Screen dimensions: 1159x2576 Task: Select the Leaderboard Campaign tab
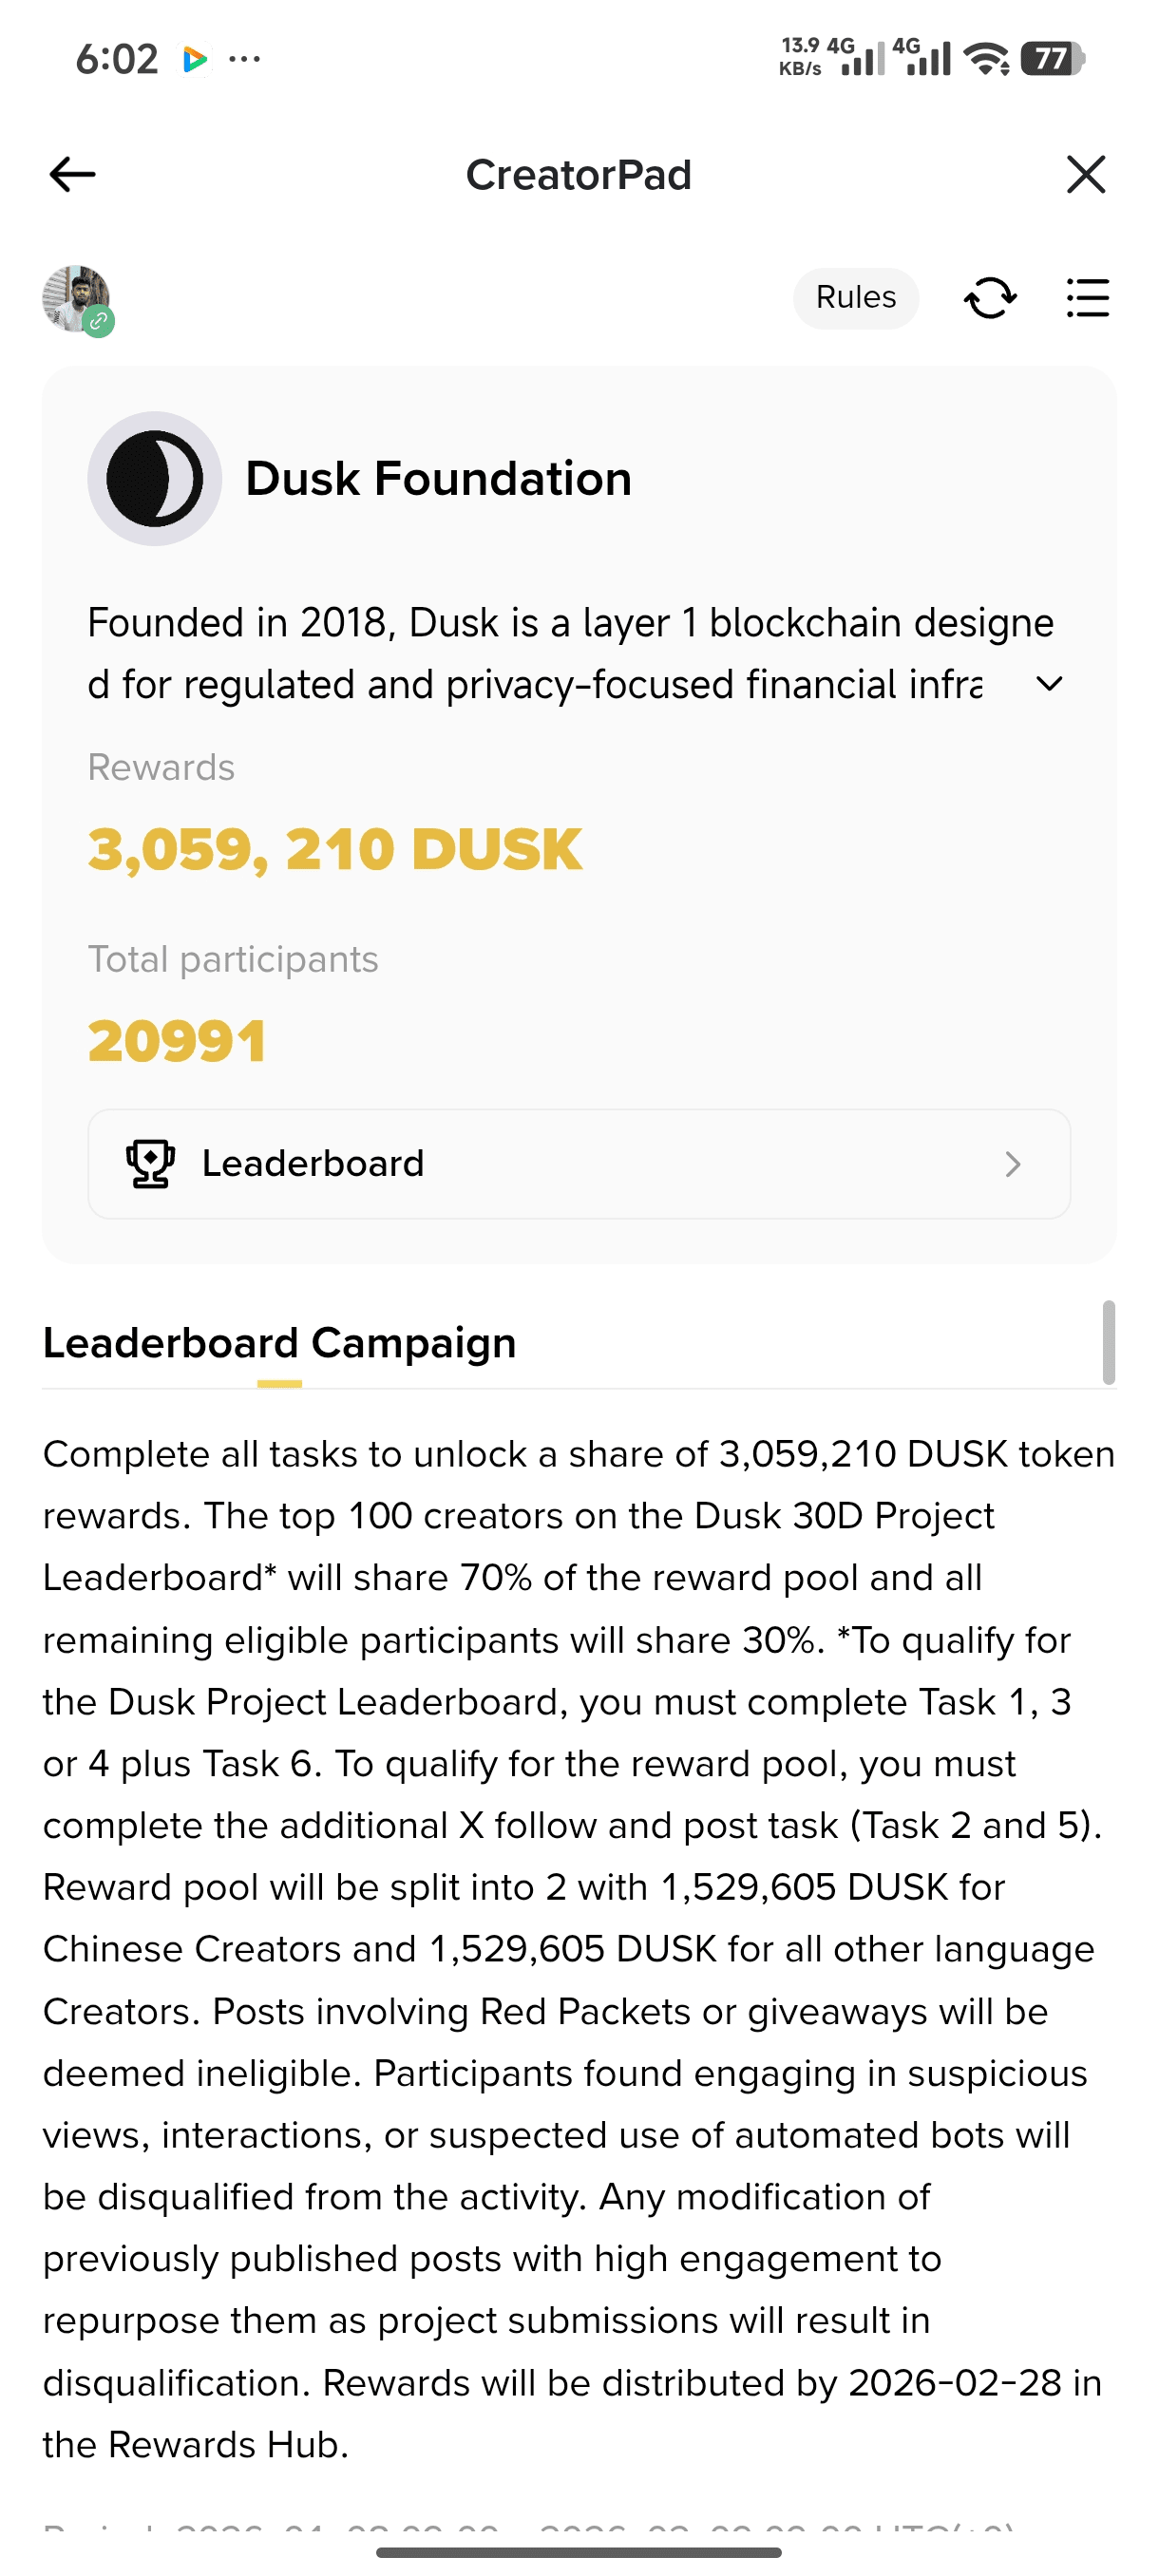[279, 1343]
